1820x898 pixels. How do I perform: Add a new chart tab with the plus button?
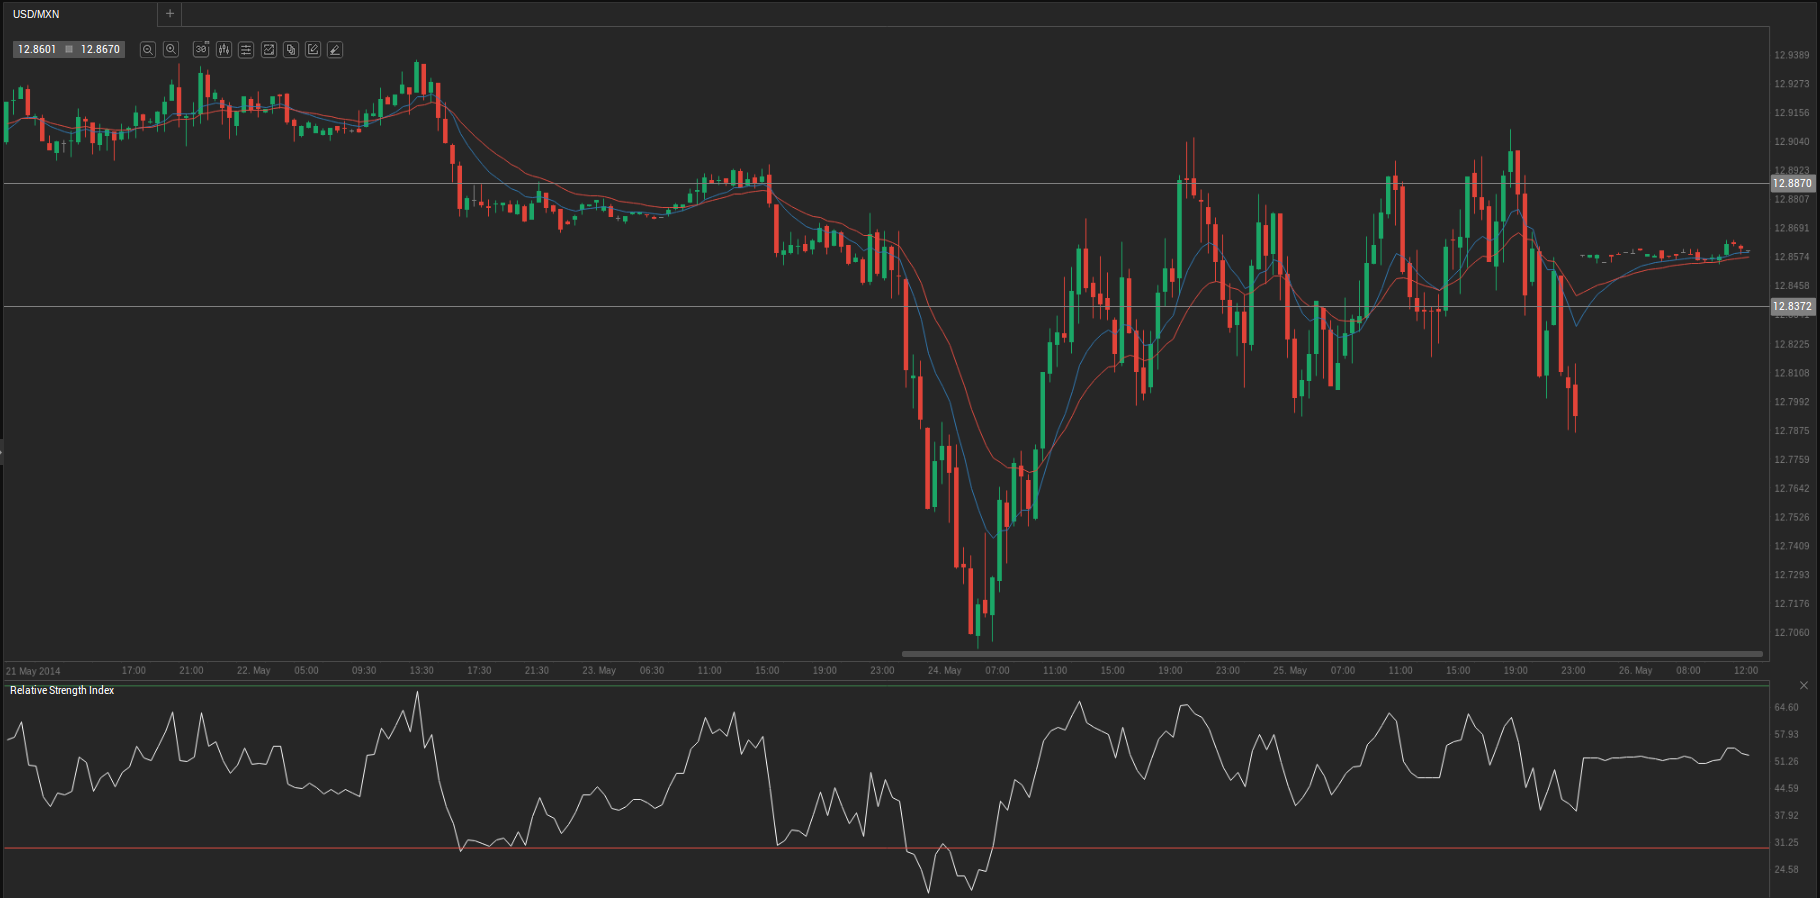(170, 14)
